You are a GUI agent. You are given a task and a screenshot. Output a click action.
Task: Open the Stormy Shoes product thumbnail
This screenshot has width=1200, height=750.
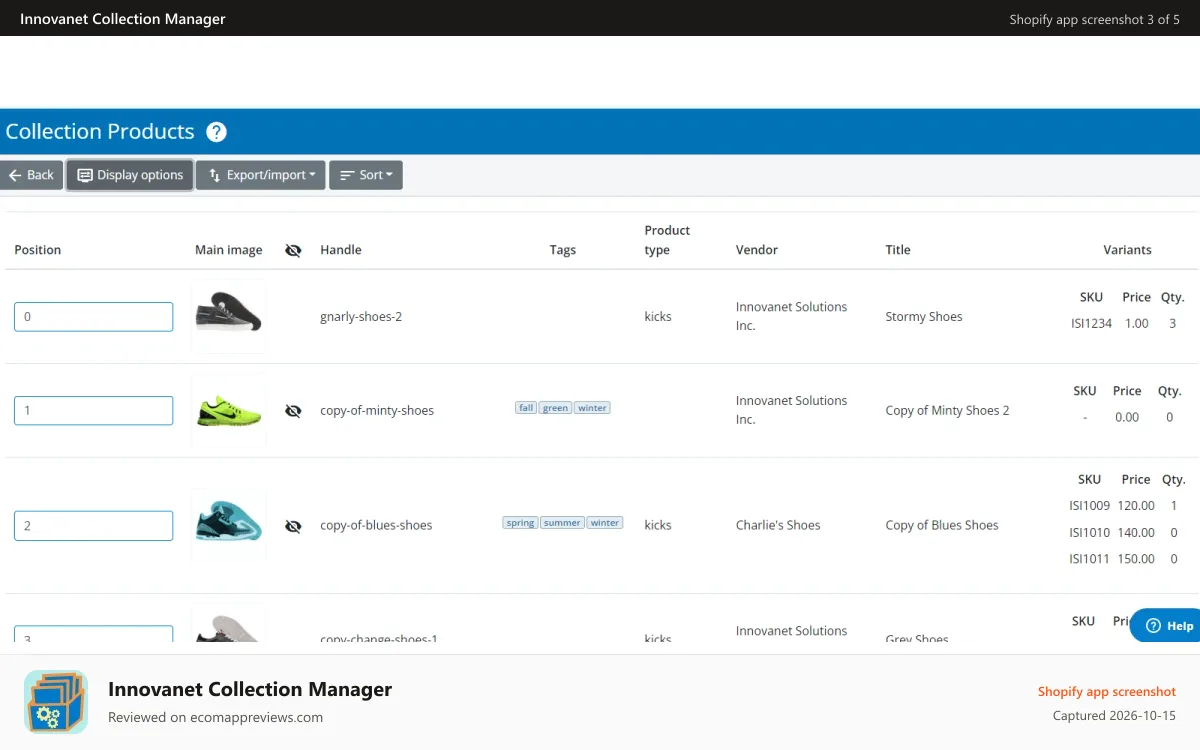pos(228,316)
